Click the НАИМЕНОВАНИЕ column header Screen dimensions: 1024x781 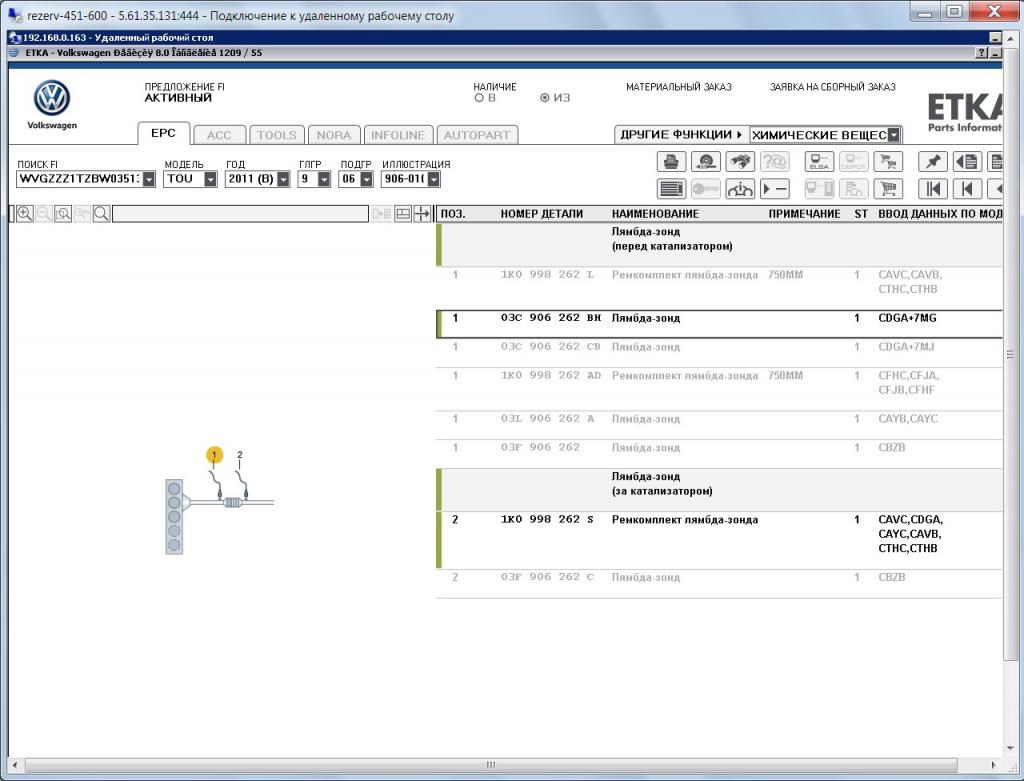[x=655, y=214]
